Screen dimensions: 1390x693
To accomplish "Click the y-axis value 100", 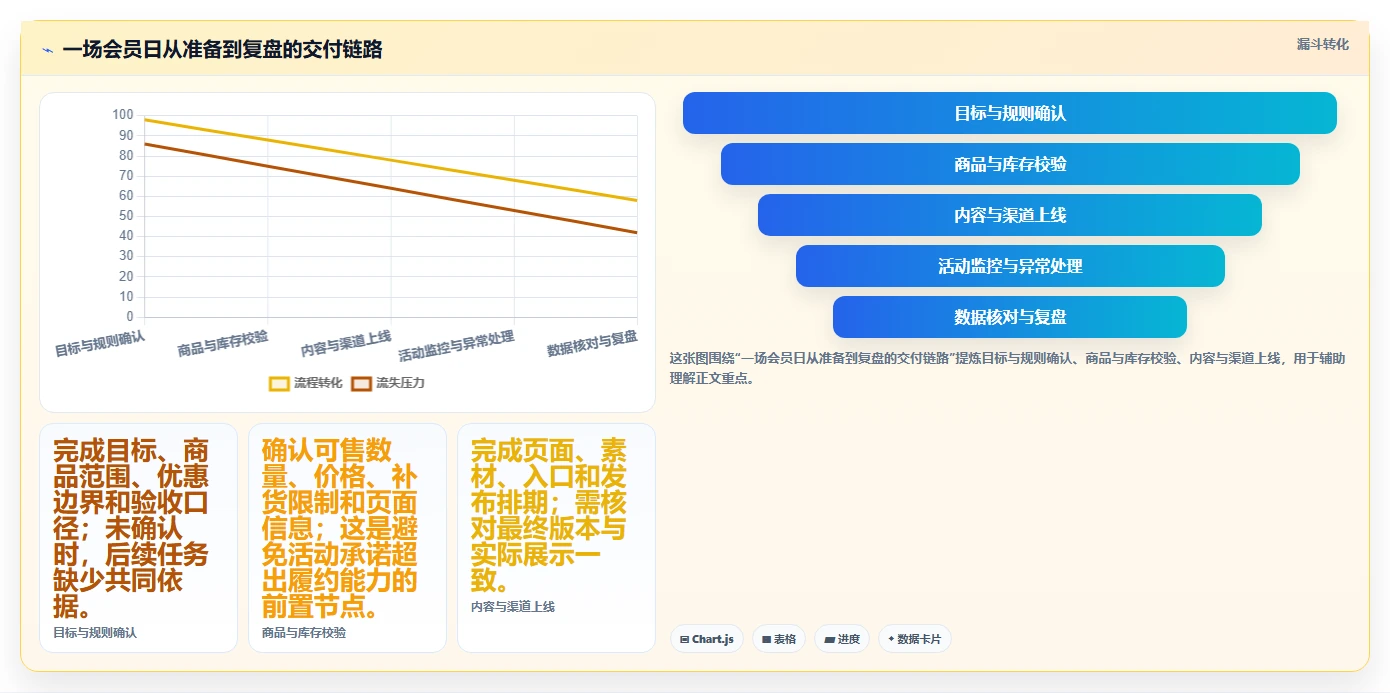I will tap(122, 115).
